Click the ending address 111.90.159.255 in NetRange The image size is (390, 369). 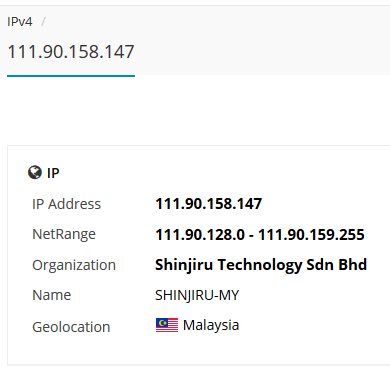311,234
